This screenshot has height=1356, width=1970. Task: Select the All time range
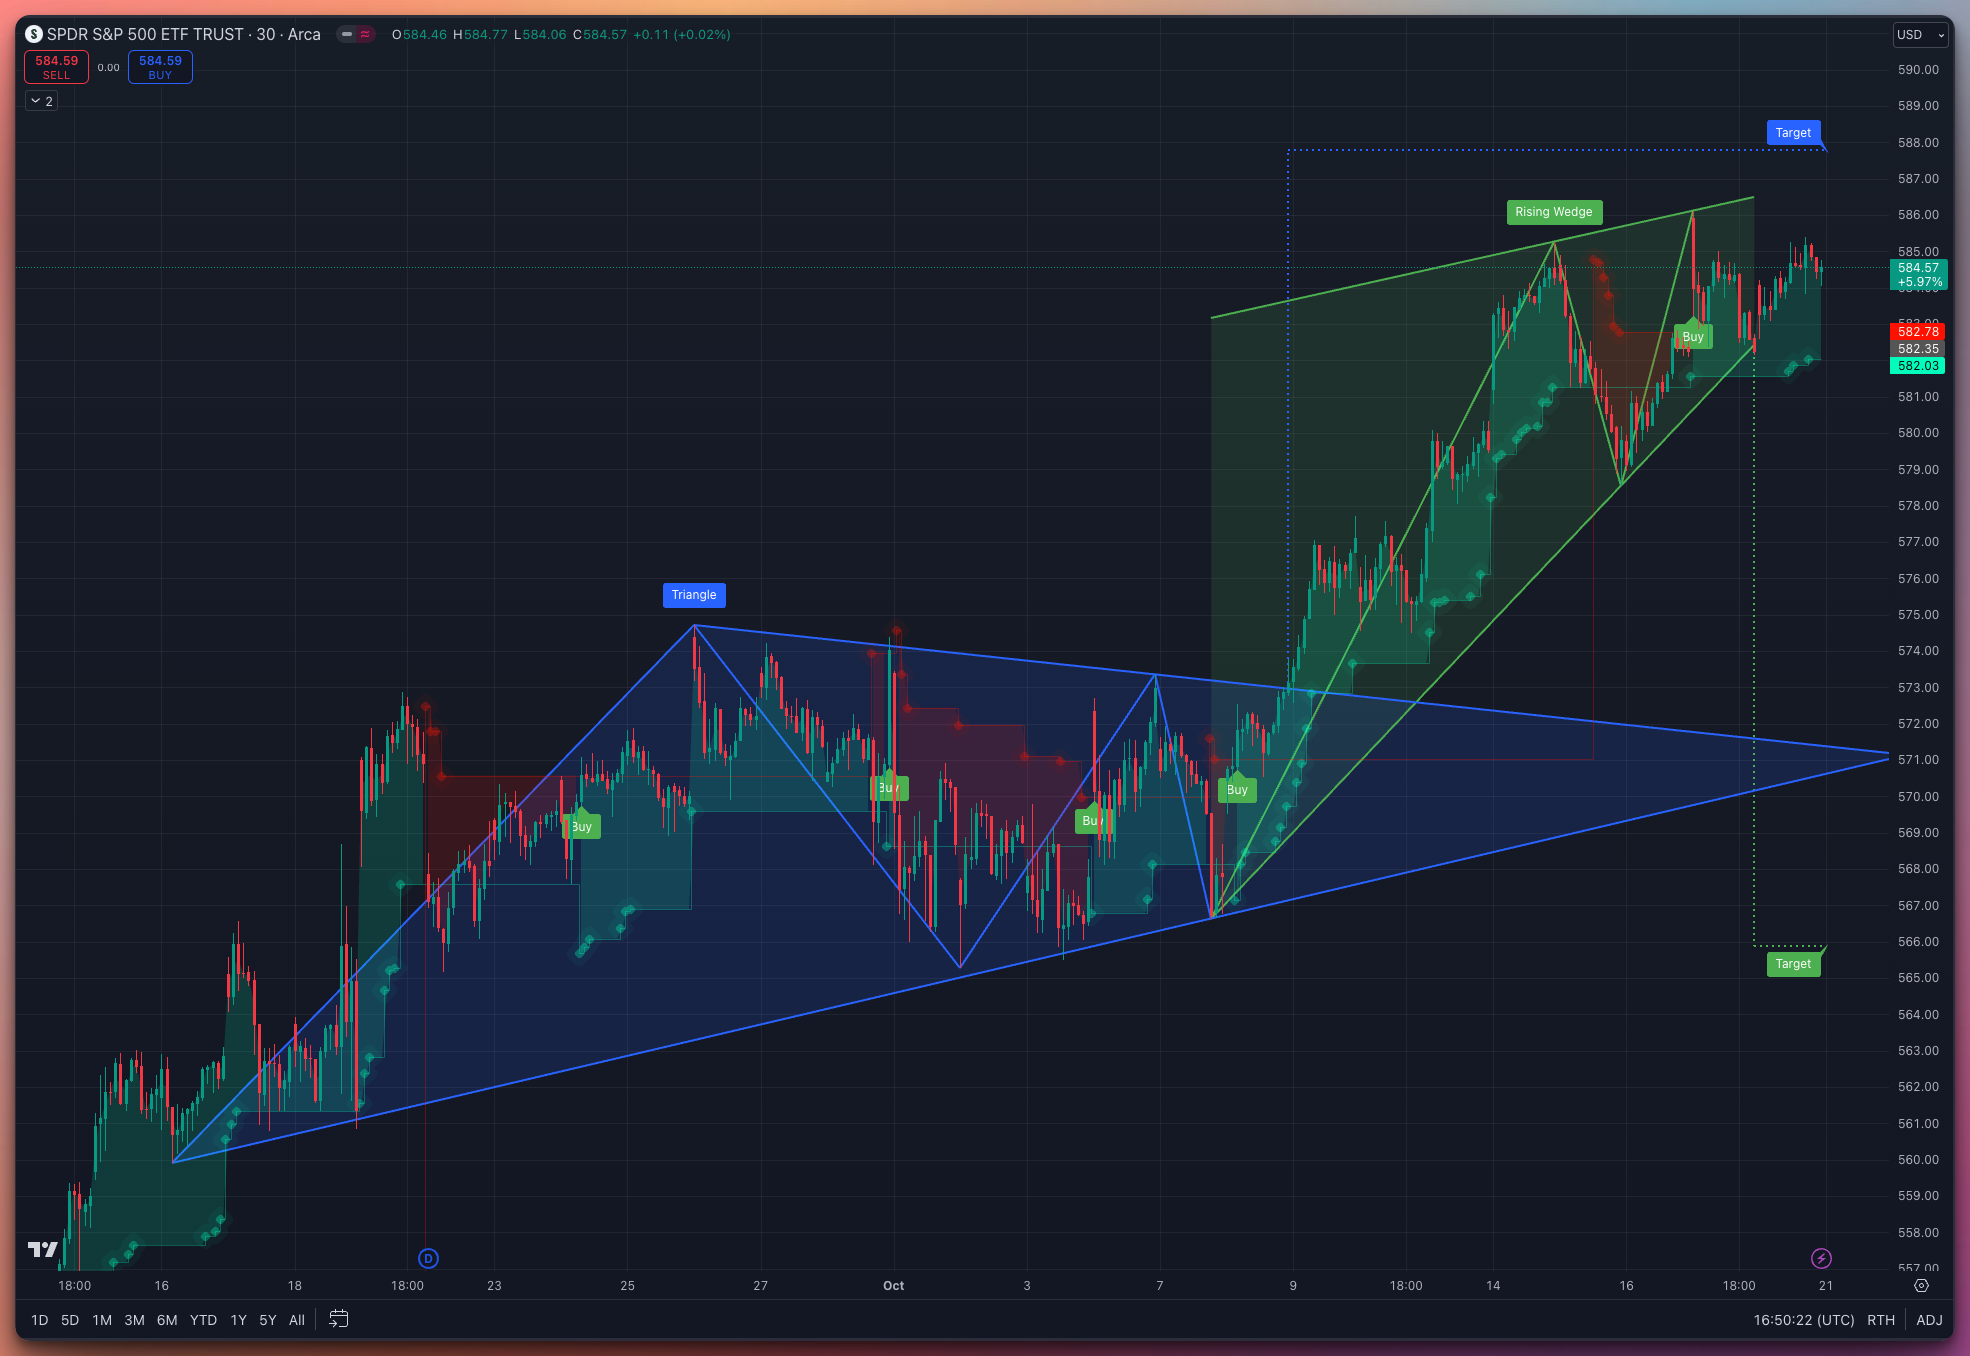click(x=297, y=1320)
